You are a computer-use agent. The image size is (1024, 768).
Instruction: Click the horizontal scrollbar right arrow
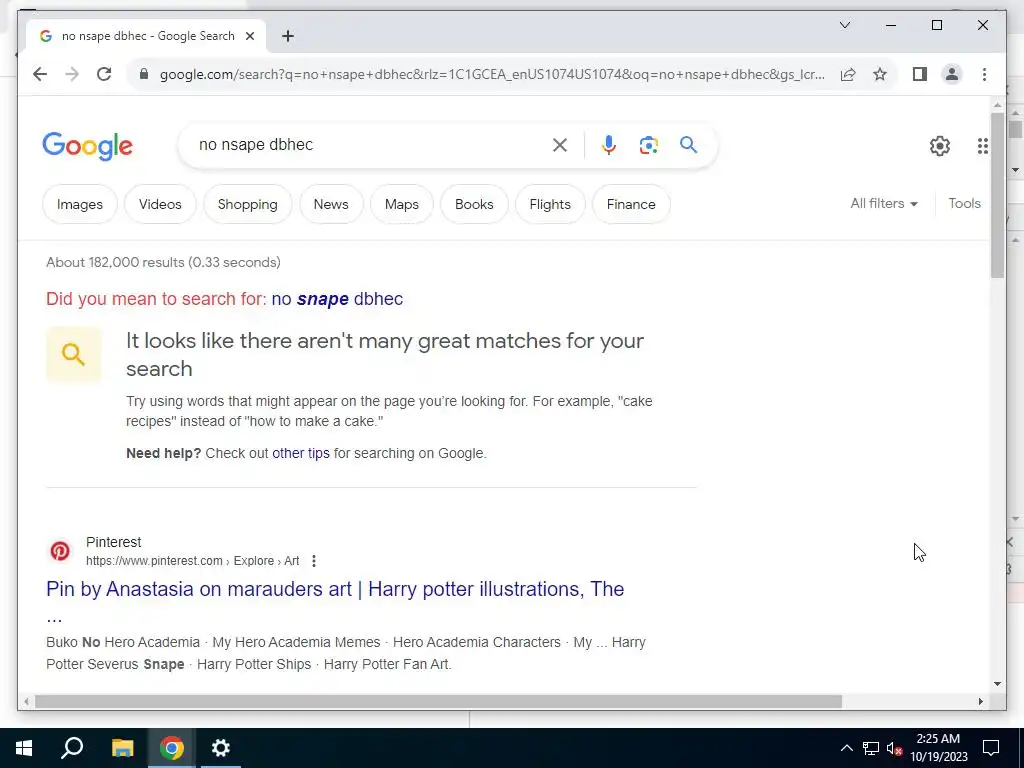tap(981, 701)
